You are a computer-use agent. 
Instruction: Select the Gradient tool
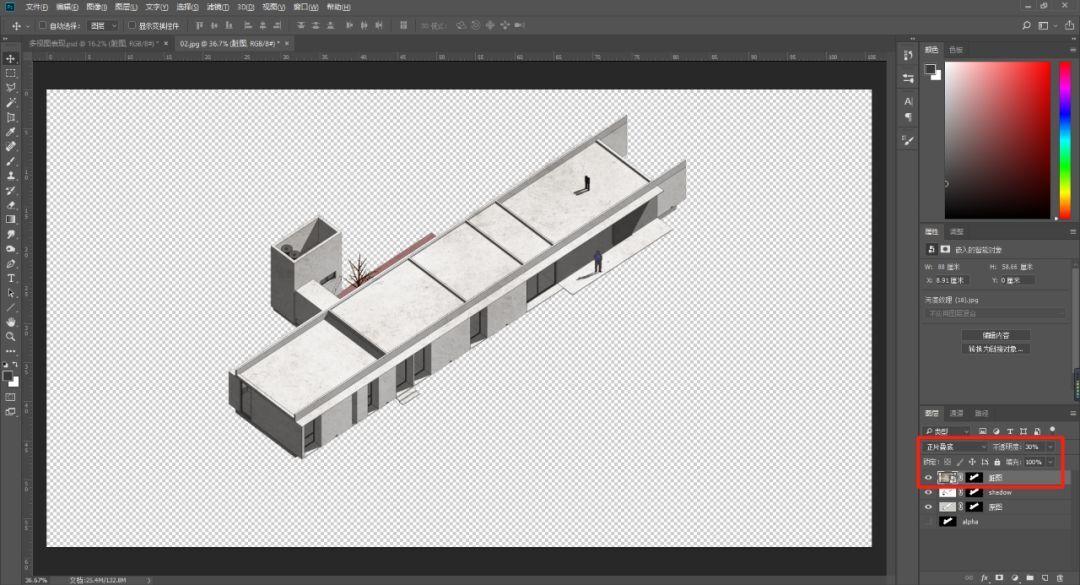pos(10,219)
